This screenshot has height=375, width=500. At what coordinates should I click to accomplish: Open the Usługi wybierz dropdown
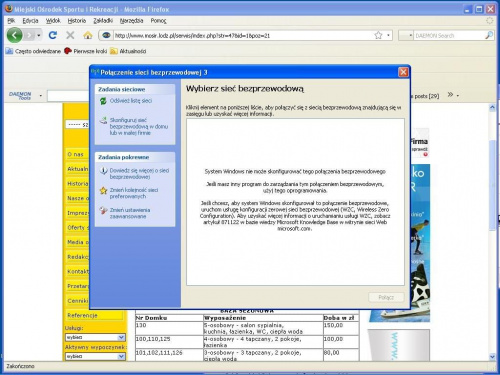(95, 337)
